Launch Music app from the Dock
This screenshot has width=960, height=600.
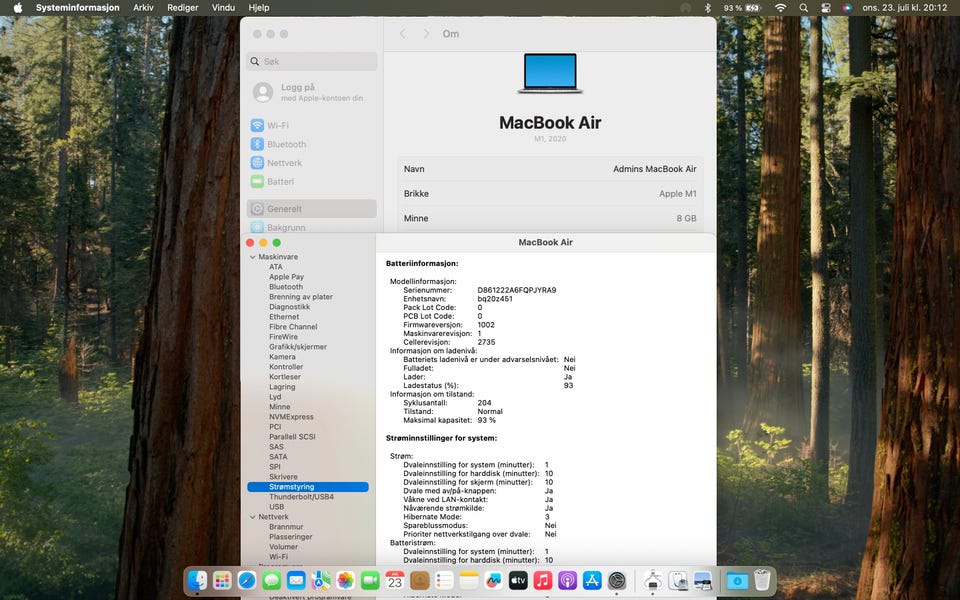(x=543, y=580)
